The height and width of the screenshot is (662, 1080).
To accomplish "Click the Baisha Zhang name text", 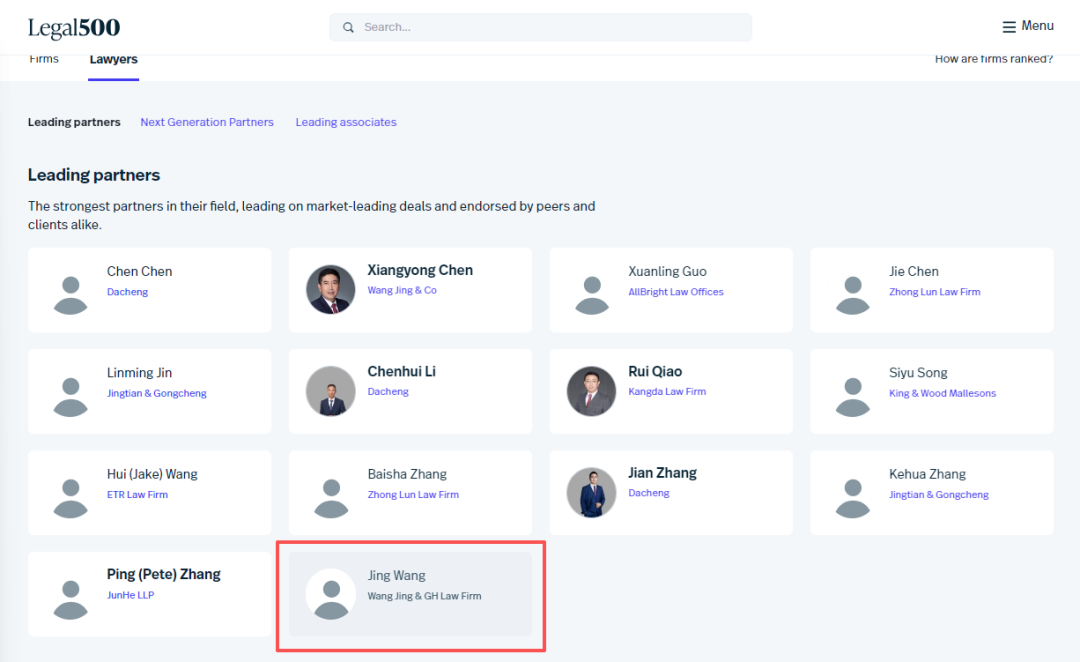I will pyautogui.click(x=407, y=474).
